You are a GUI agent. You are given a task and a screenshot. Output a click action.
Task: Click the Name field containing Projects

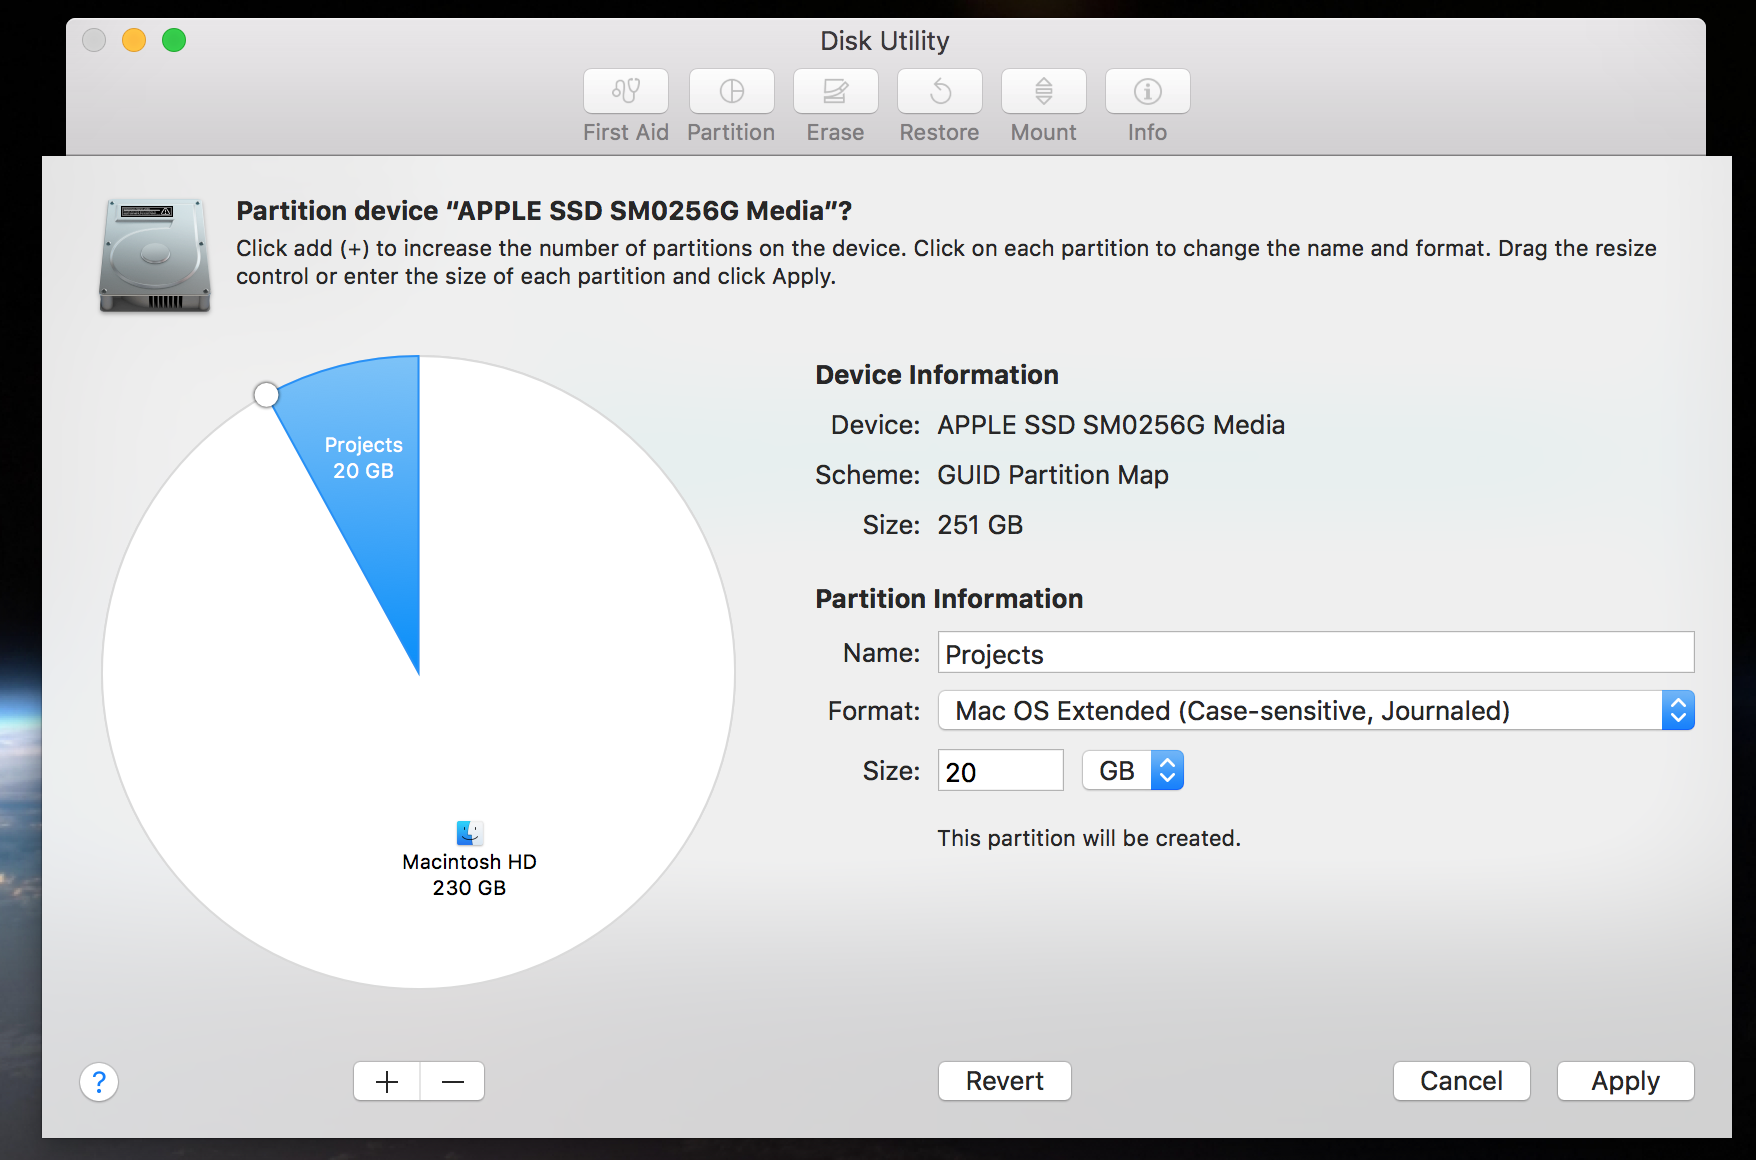tap(1316, 652)
